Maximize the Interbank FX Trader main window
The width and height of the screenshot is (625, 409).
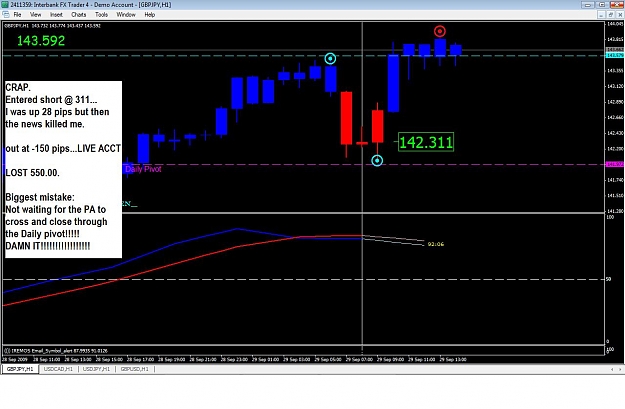602,5
